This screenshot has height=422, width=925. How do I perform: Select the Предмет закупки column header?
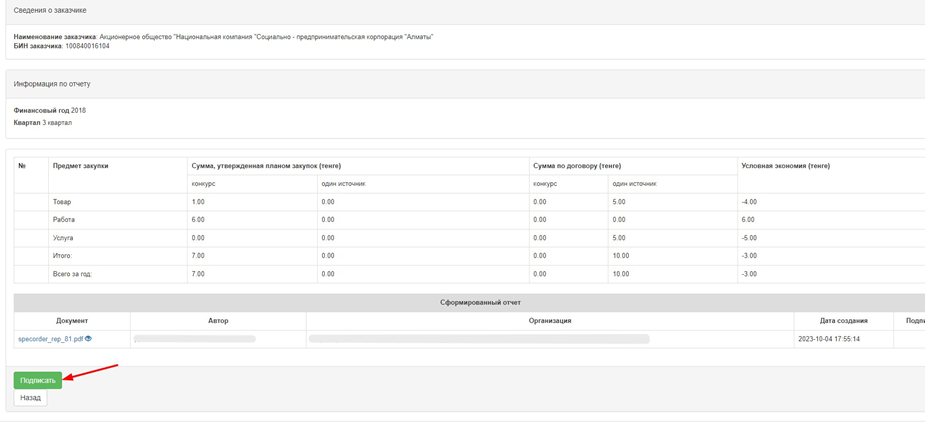click(x=81, y=166)
